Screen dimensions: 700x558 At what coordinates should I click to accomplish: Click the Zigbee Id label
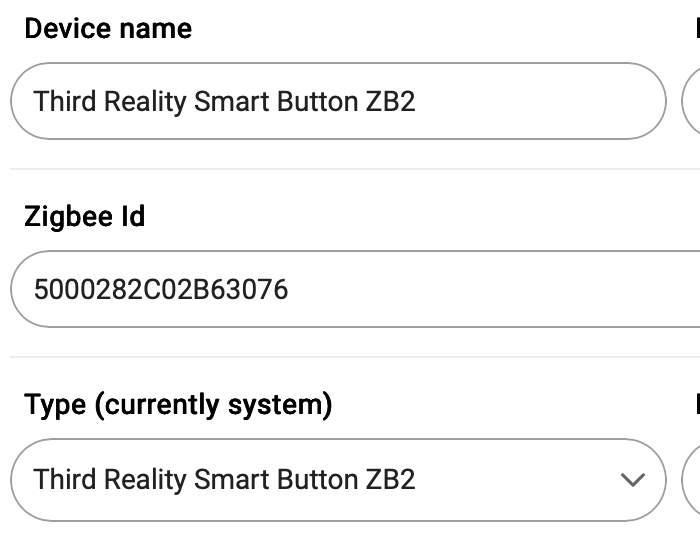click(x=84, y=217)
